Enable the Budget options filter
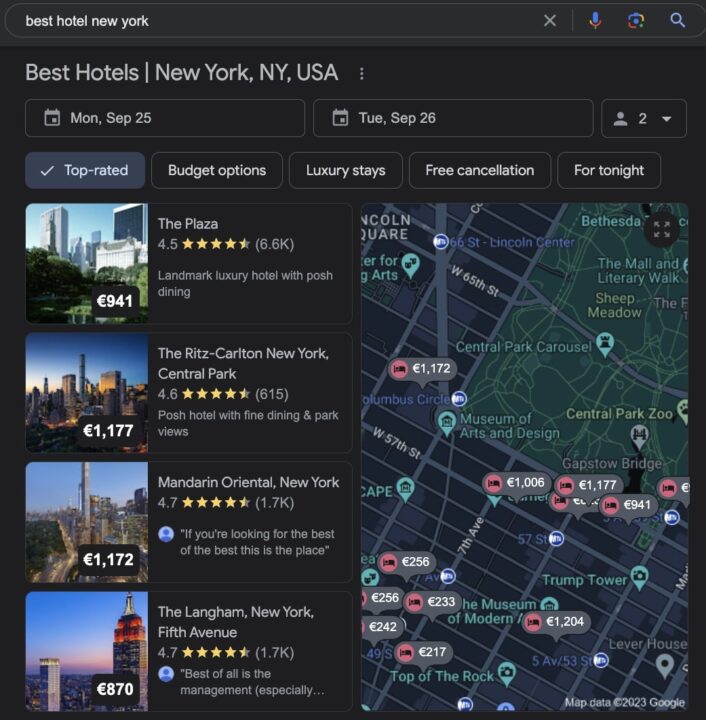This screenshot has height=720, width=706. point(217,170)
